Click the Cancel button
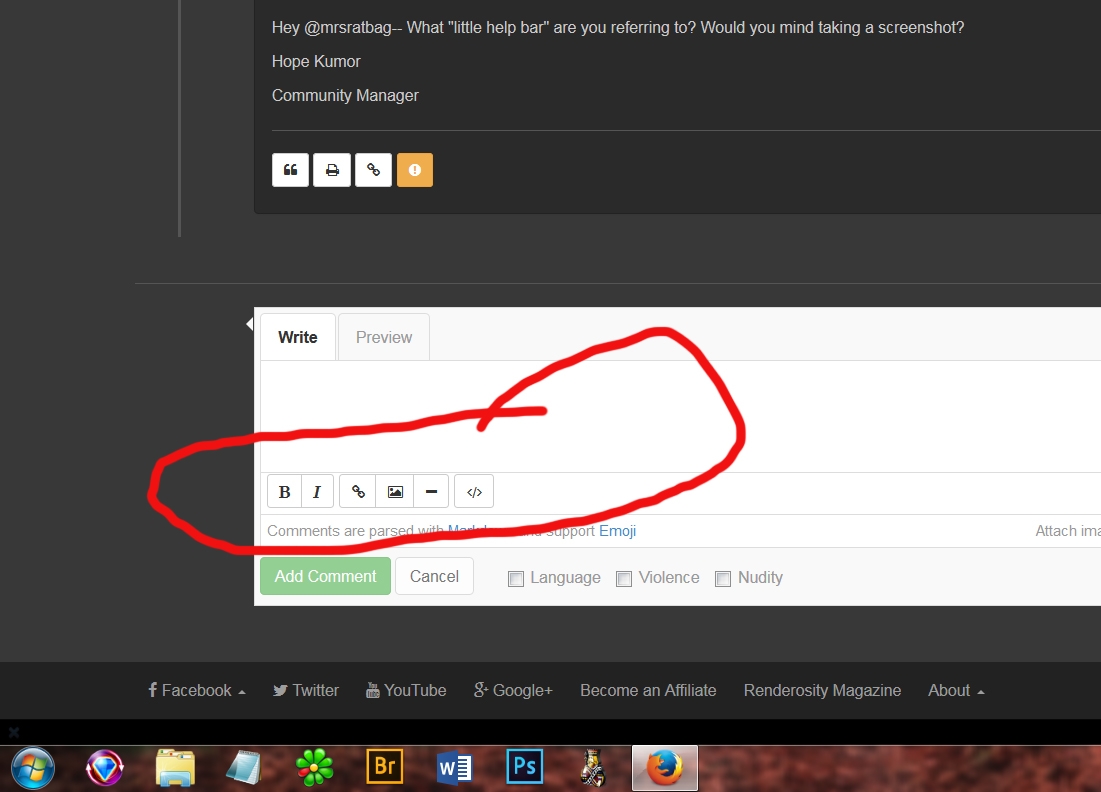Viewport: 1101px width, 792px height. (434, 576)
